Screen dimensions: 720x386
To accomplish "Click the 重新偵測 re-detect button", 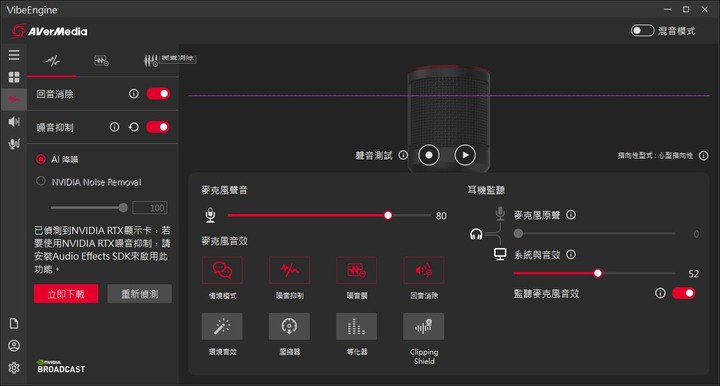I will point(140,294).
